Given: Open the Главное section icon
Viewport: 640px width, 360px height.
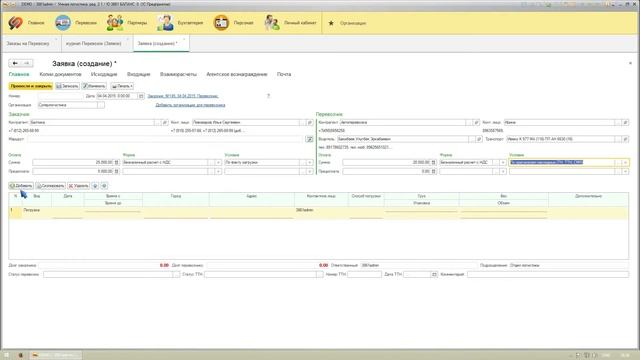Looking at the screenshot, I should 16,23.
